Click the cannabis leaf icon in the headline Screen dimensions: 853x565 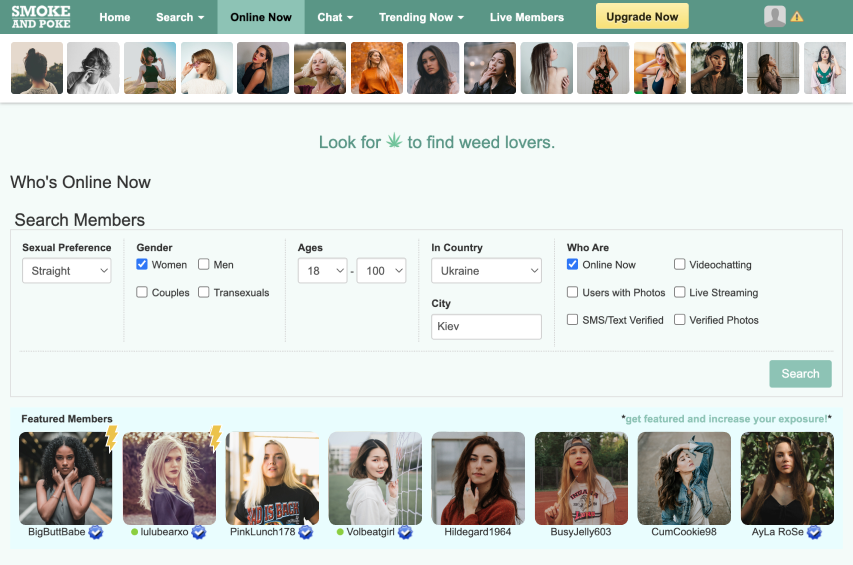click(x=394, y=141)
